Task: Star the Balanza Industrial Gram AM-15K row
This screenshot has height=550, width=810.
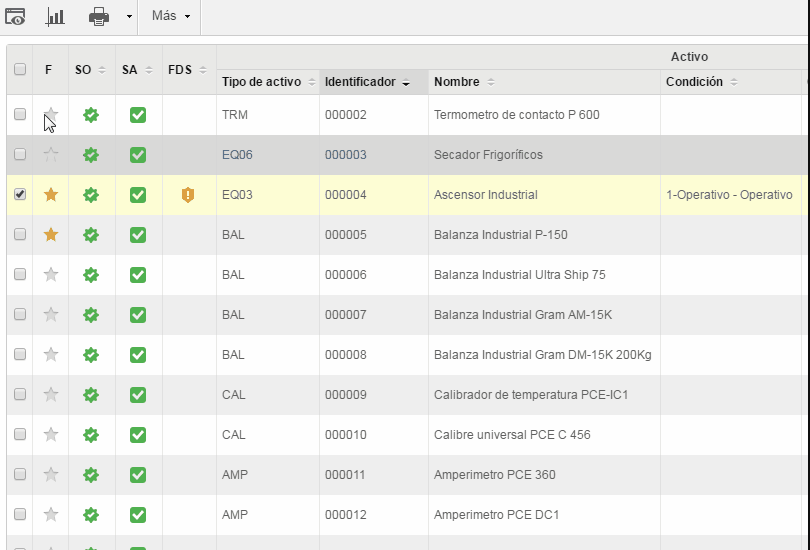Action: (51, 314)
